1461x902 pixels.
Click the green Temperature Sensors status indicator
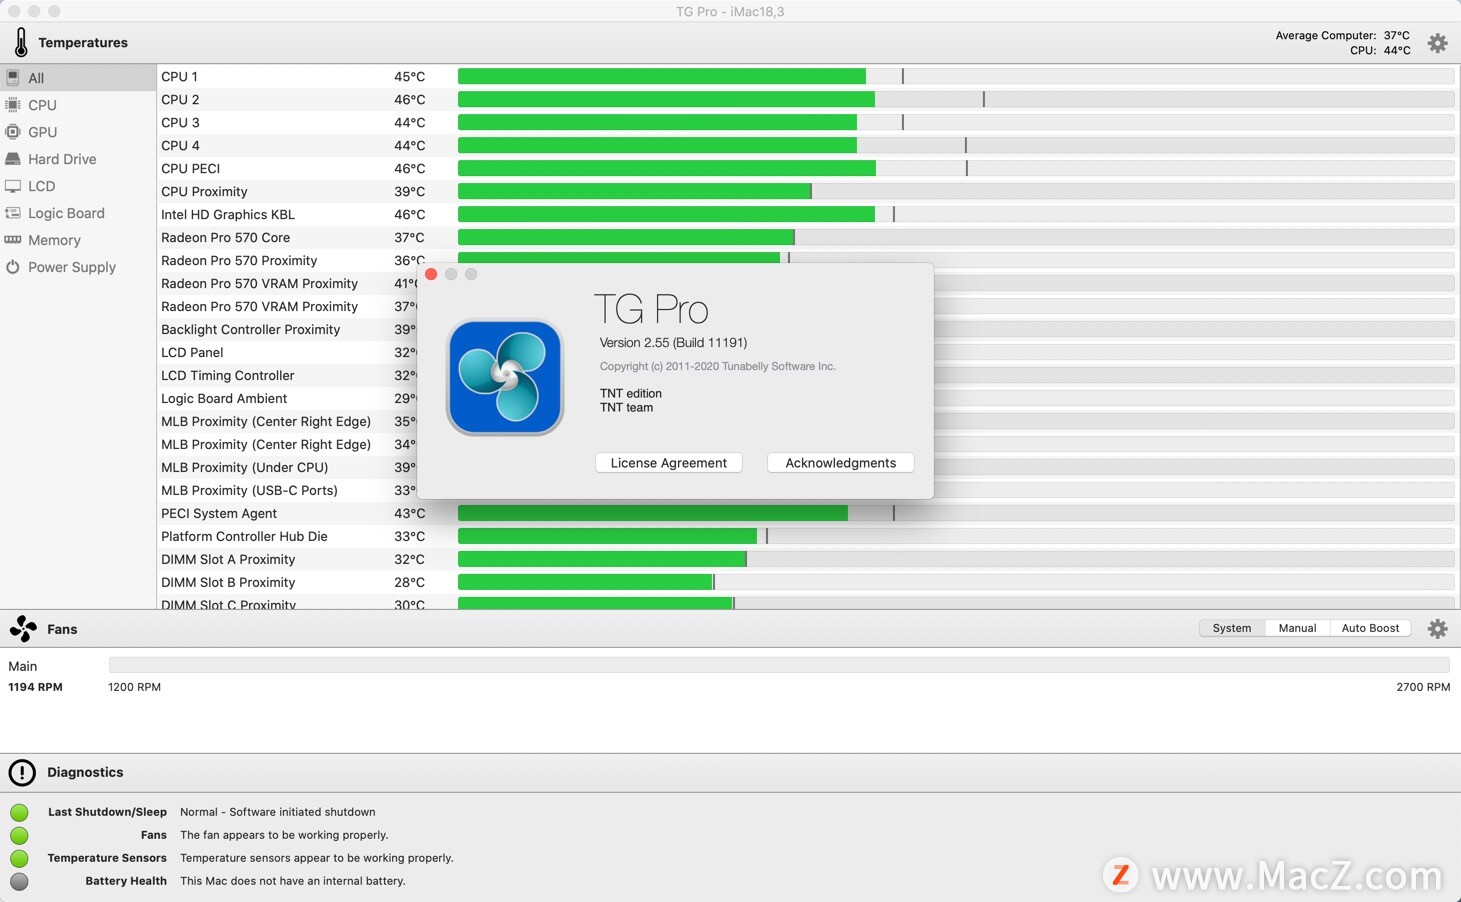pyautogui.click(x=19, y=858)
